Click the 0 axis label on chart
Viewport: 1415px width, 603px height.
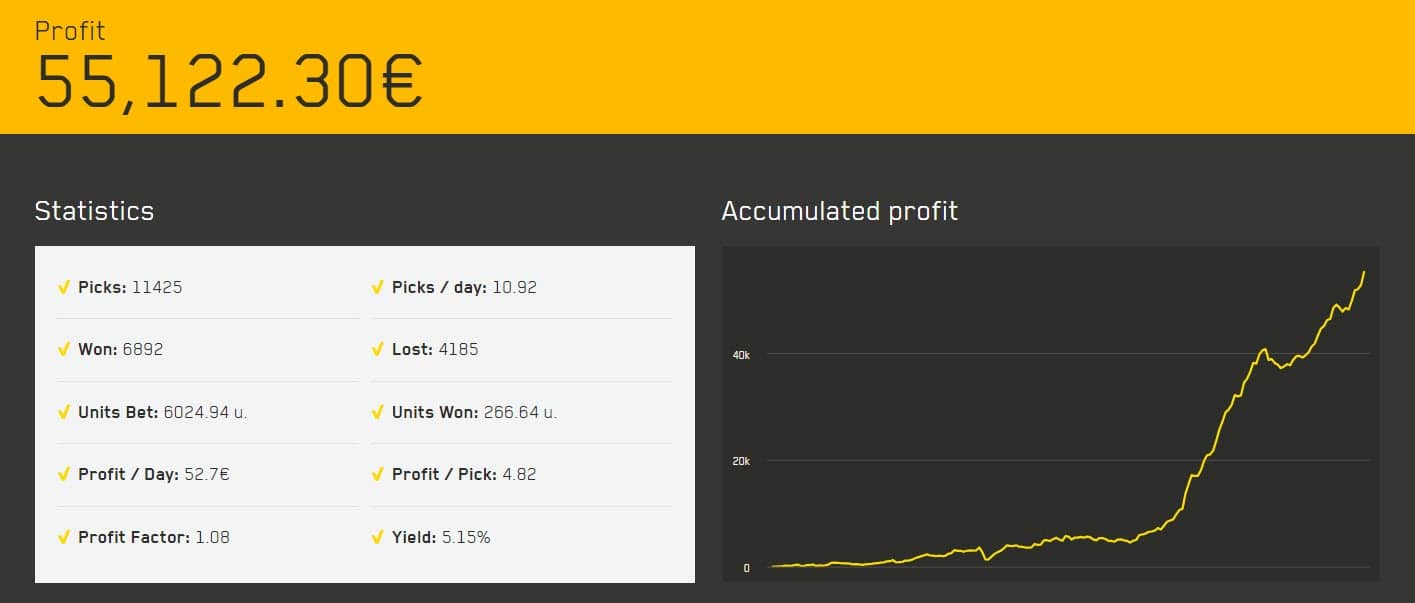click(x=746, y=568)
